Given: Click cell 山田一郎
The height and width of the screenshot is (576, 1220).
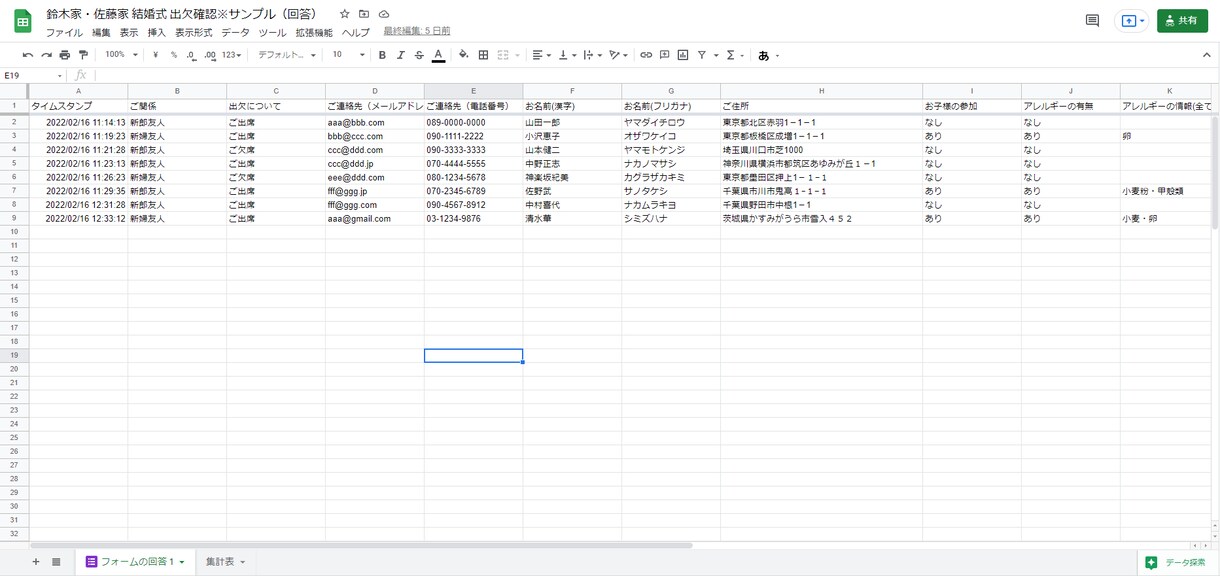Looking at the screenshot, I should click(x=572, y=122).
